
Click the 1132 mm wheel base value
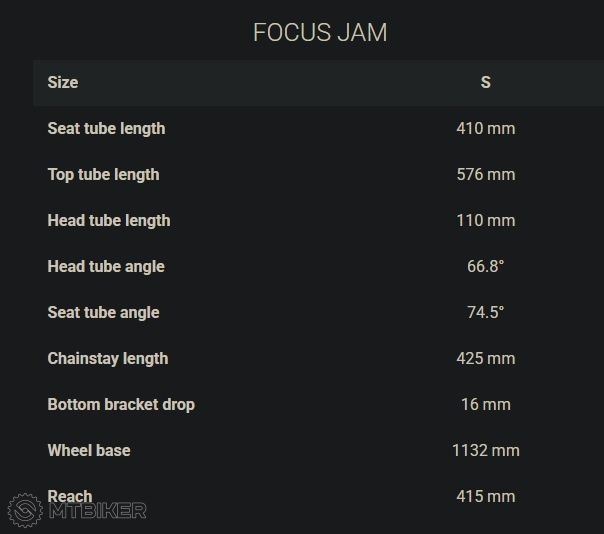coord(485,450)
